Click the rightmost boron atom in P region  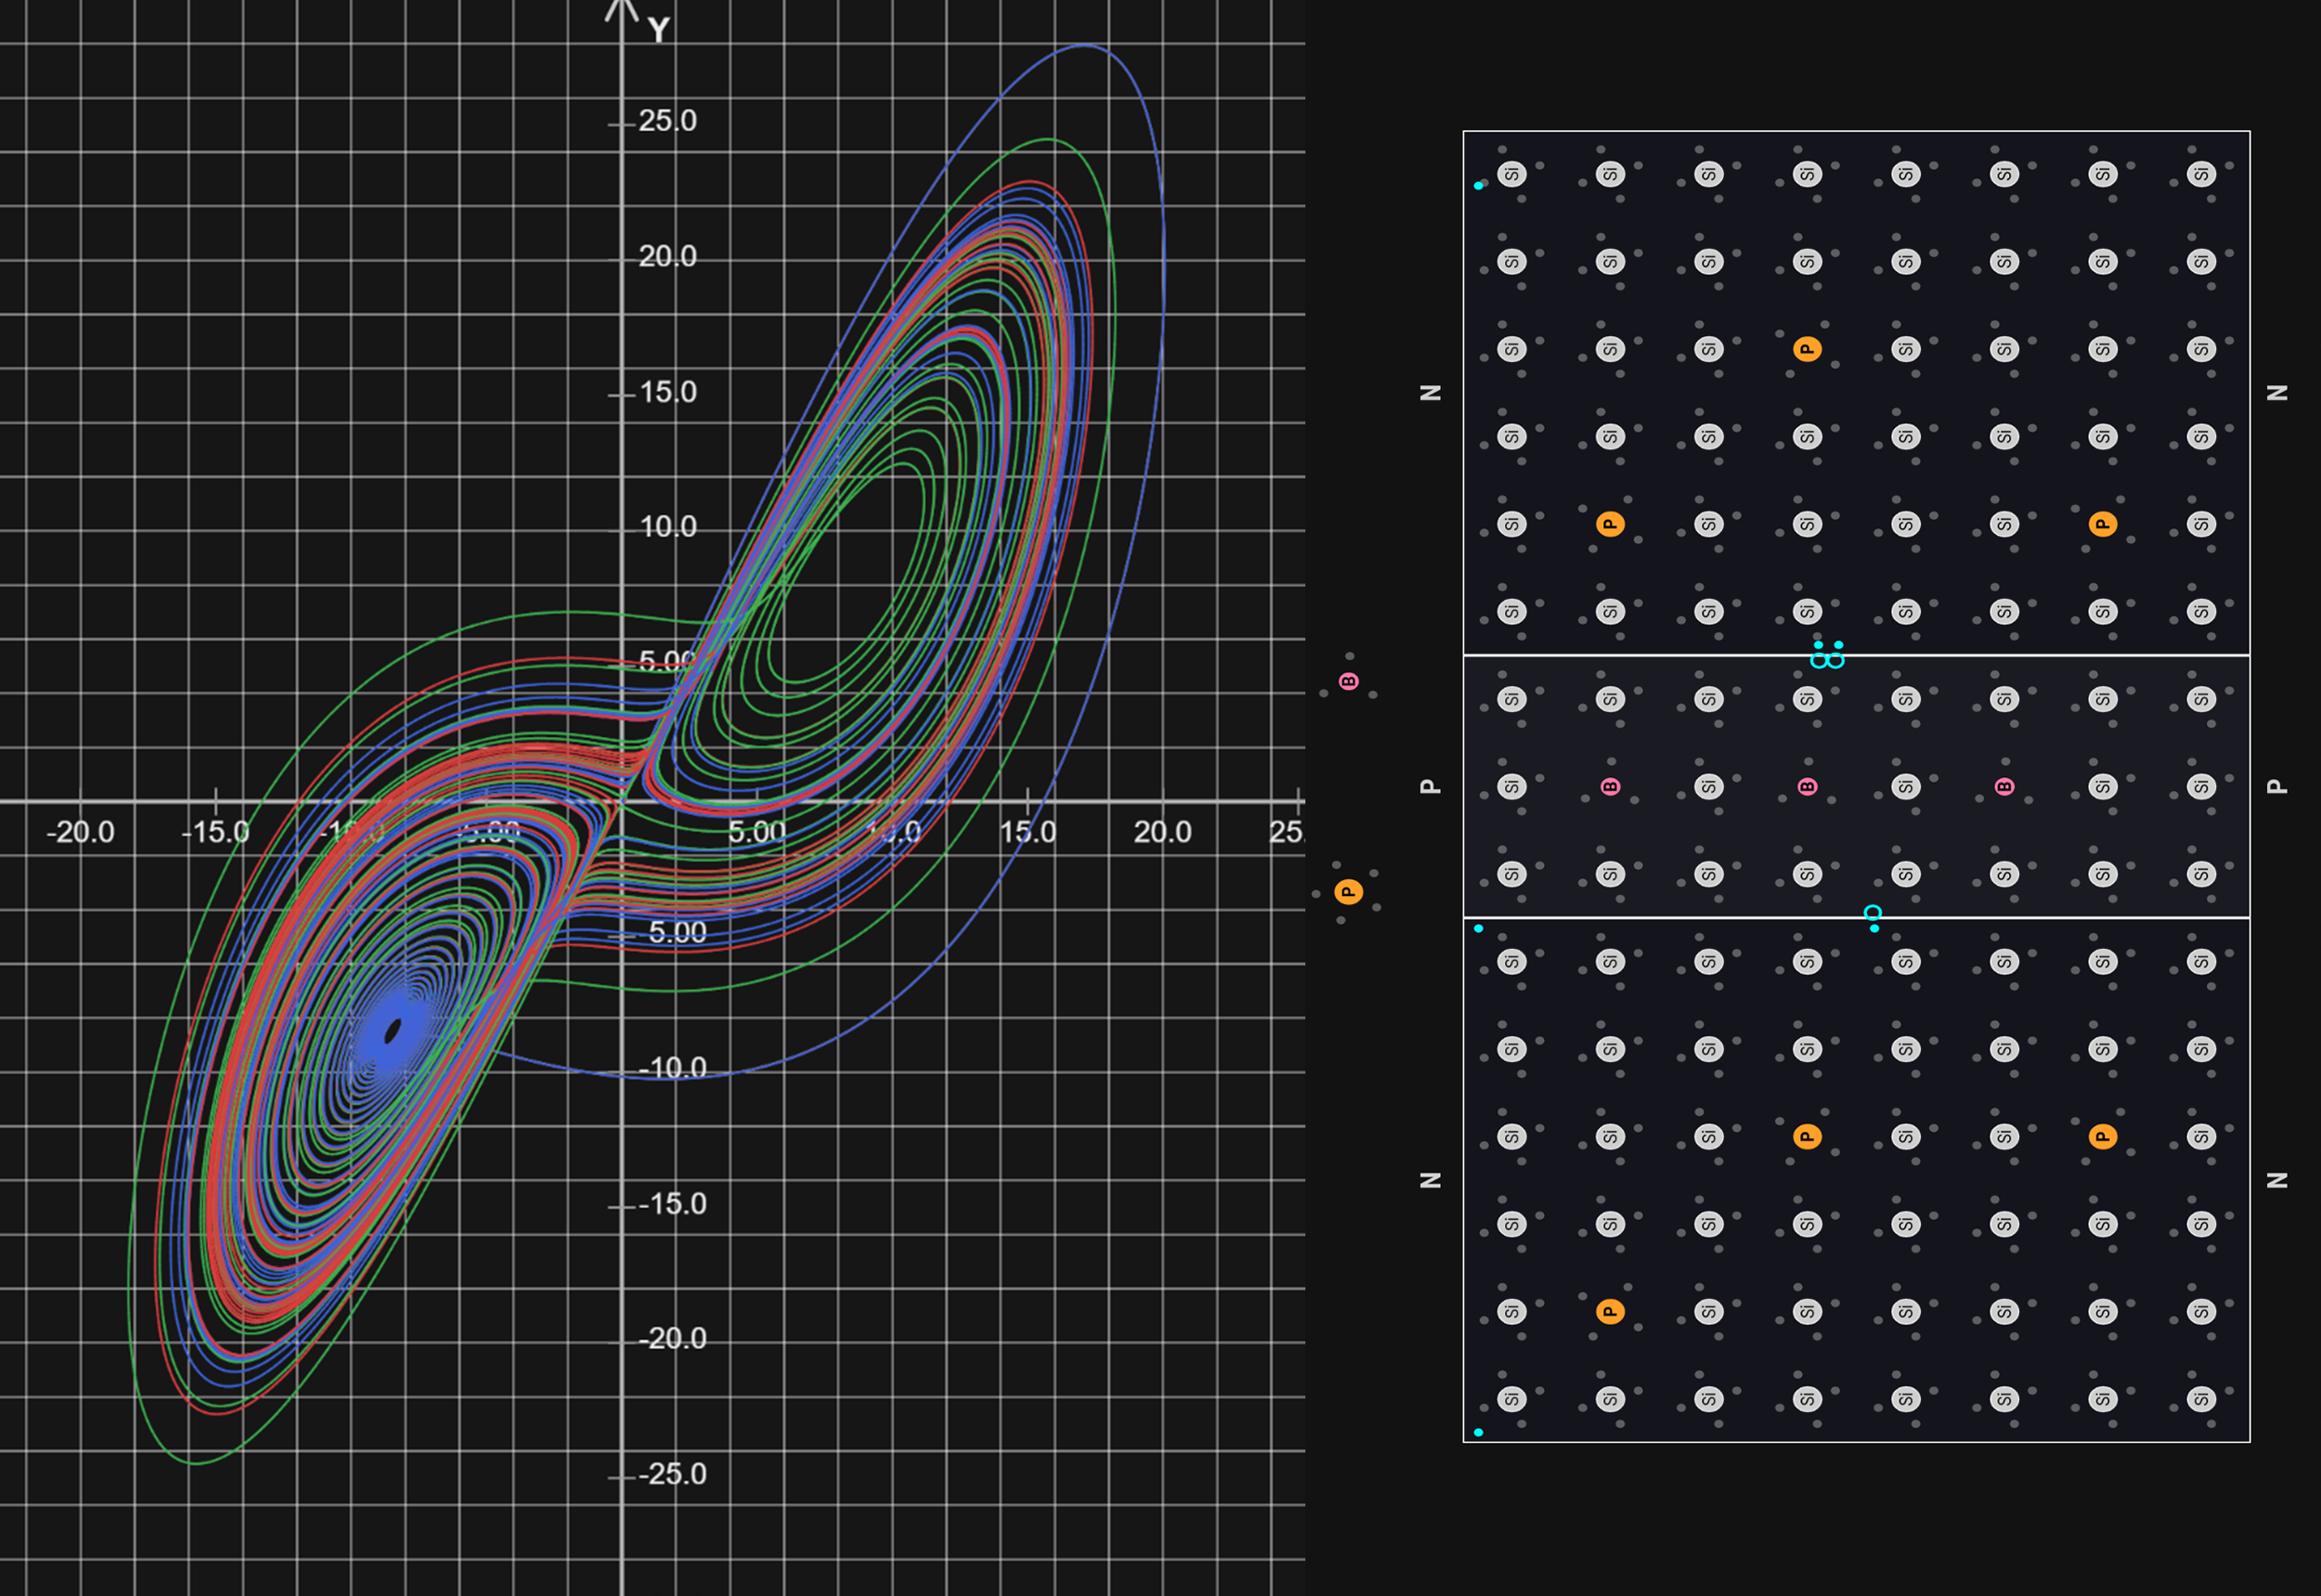coord(2004,787)
